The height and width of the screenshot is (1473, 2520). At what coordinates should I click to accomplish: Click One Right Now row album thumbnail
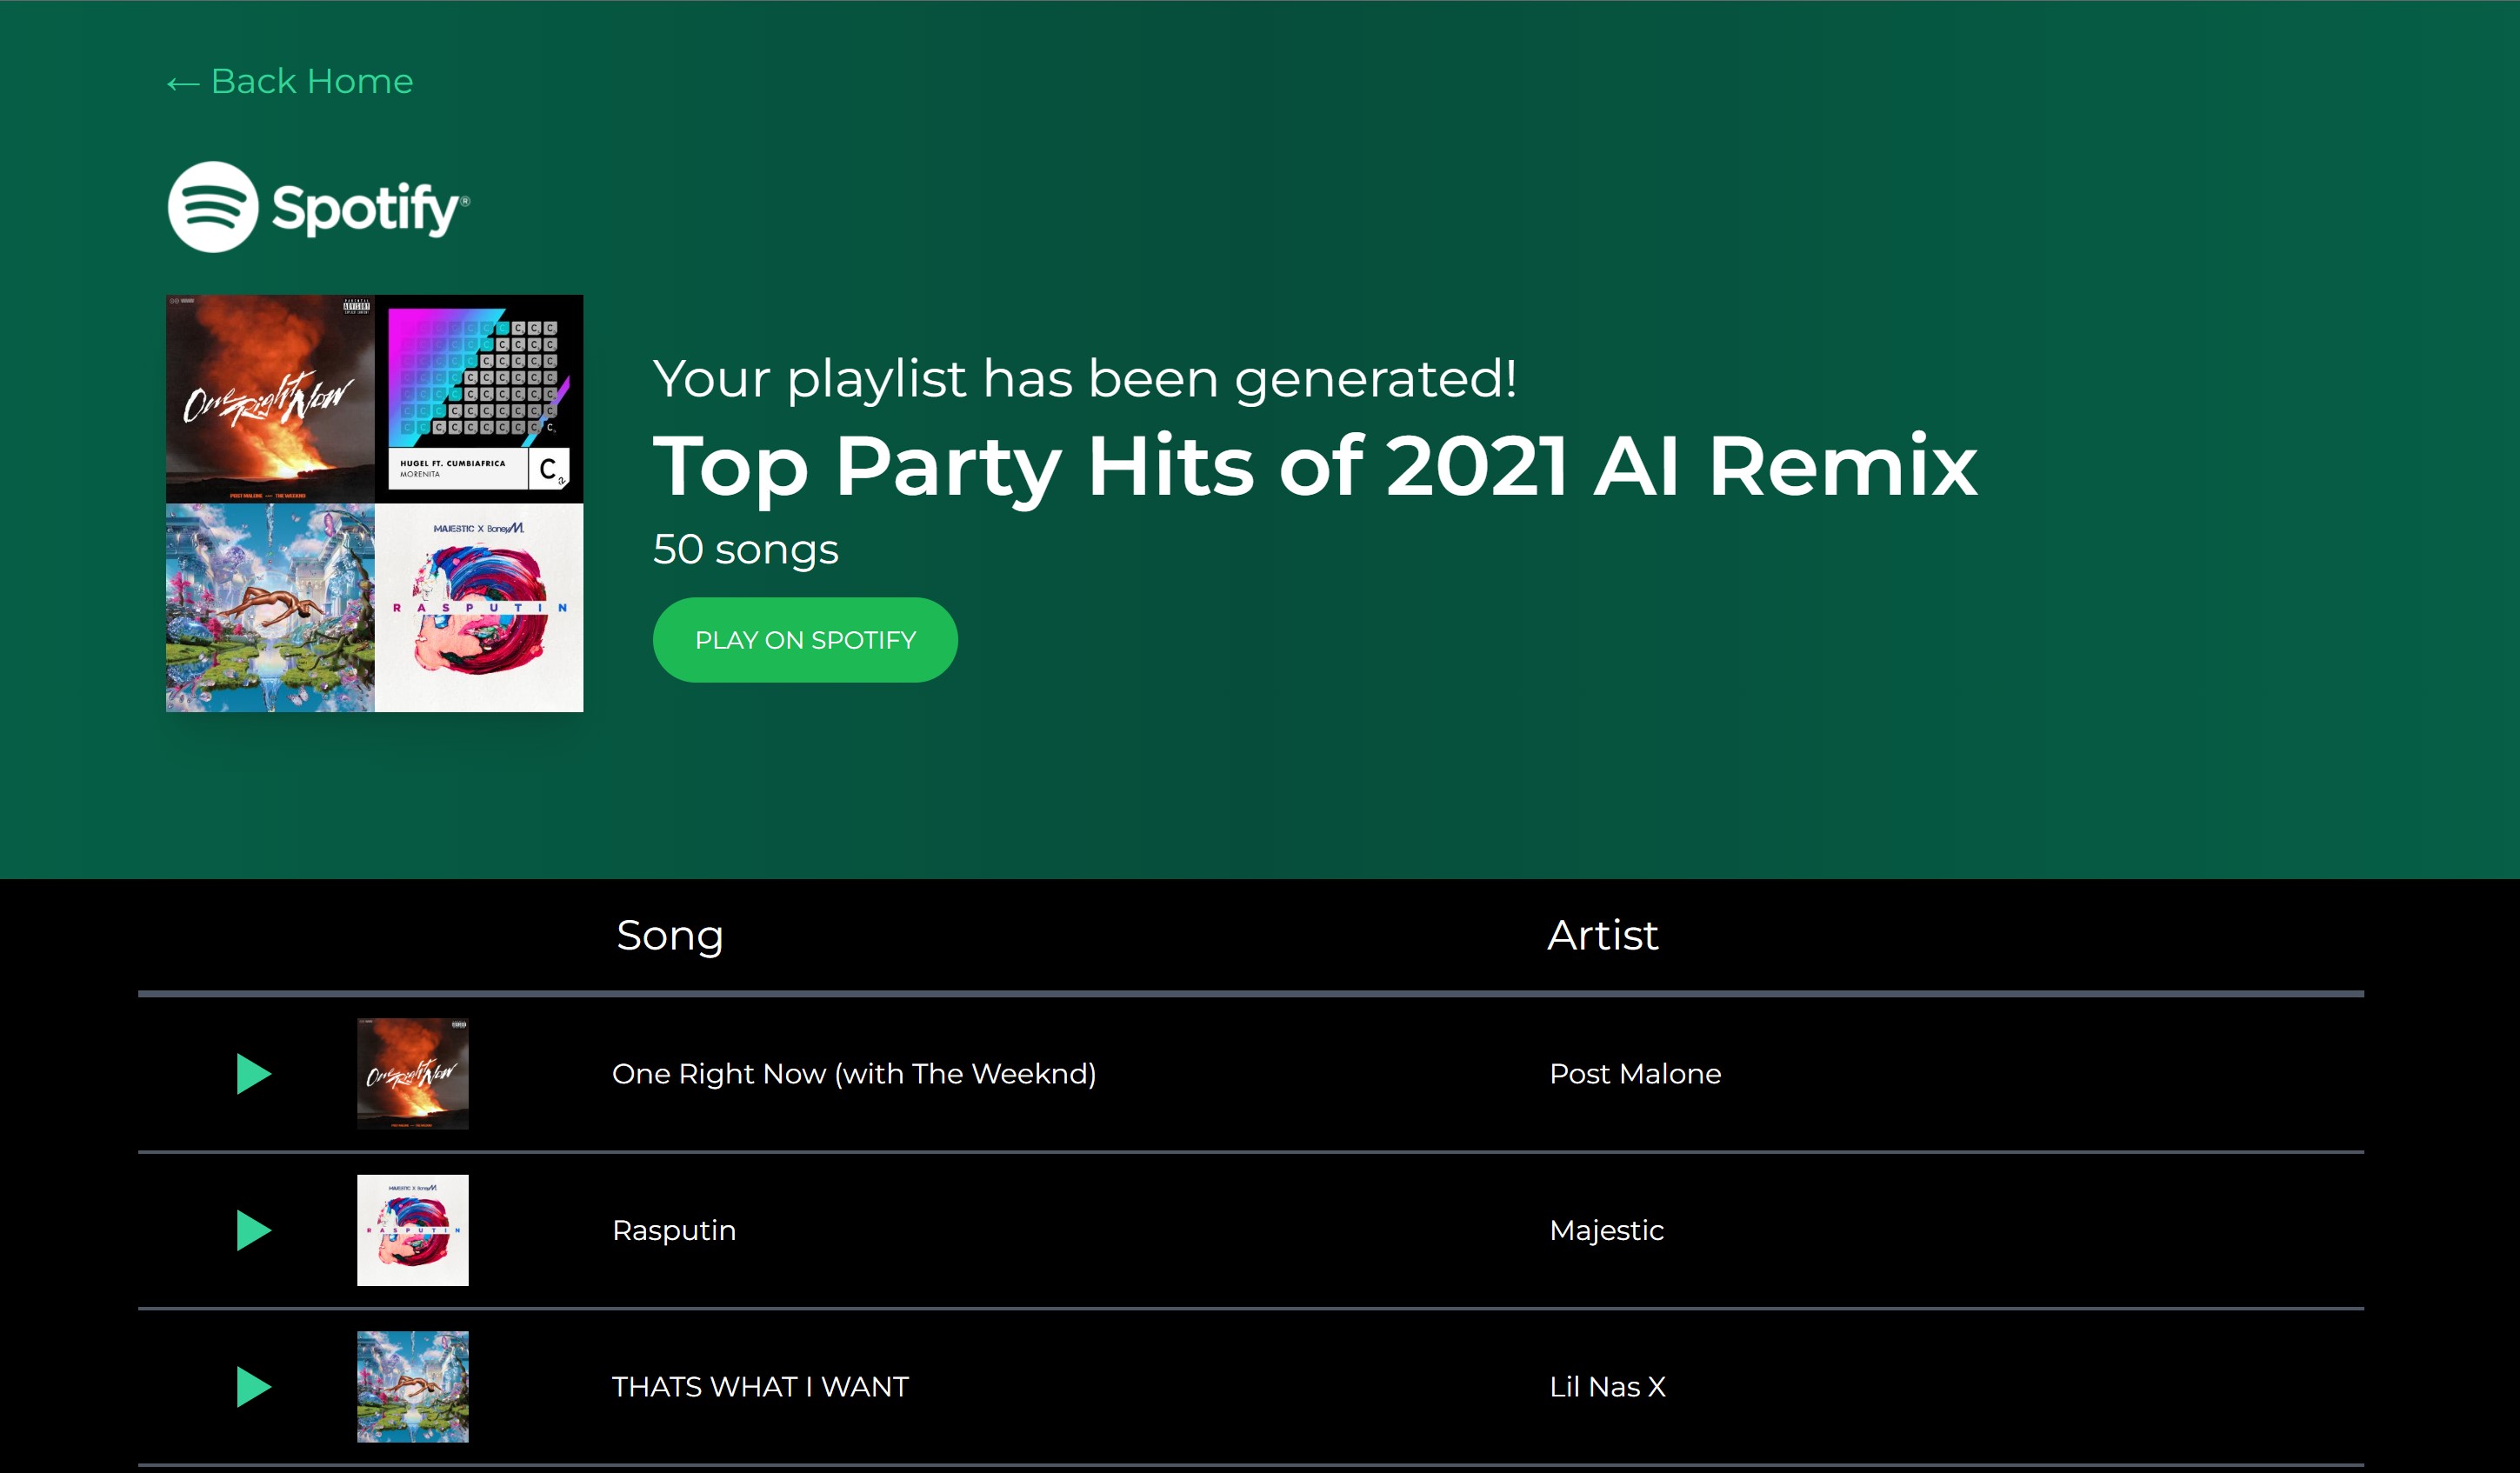412,1074
